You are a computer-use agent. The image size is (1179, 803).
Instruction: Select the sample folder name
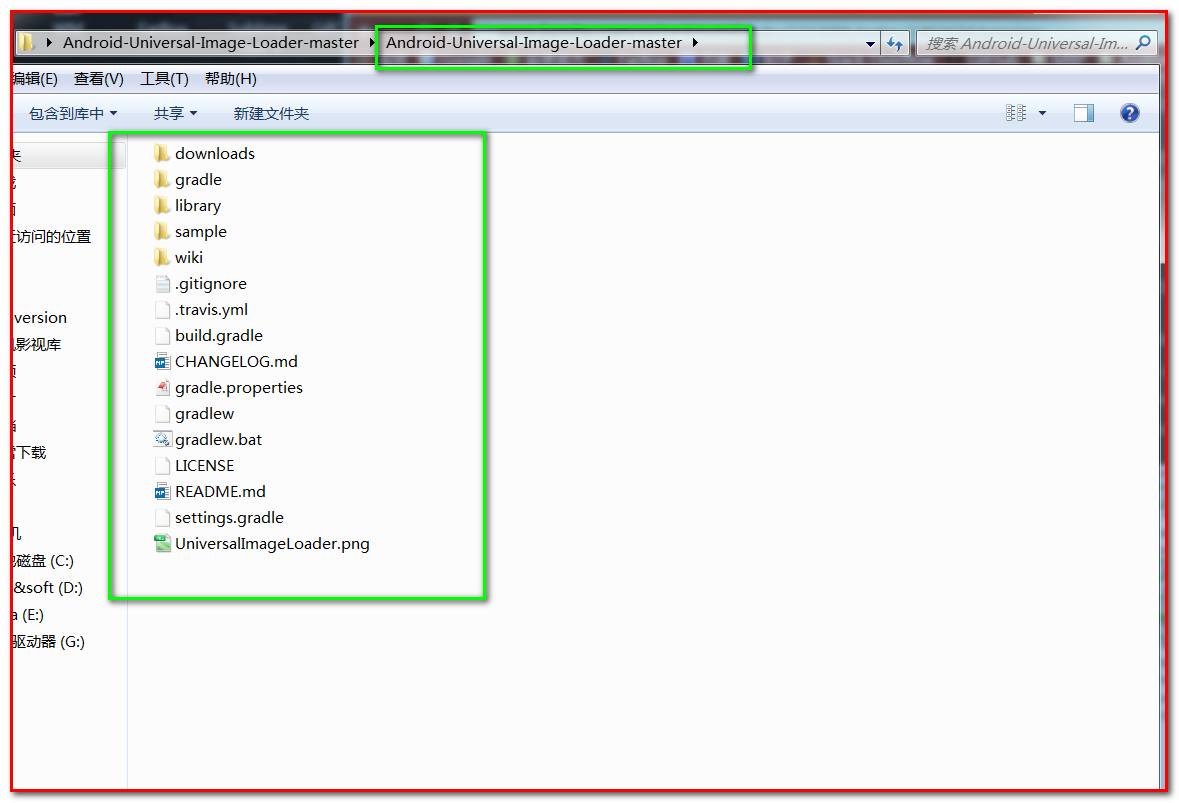pos(201,232)
